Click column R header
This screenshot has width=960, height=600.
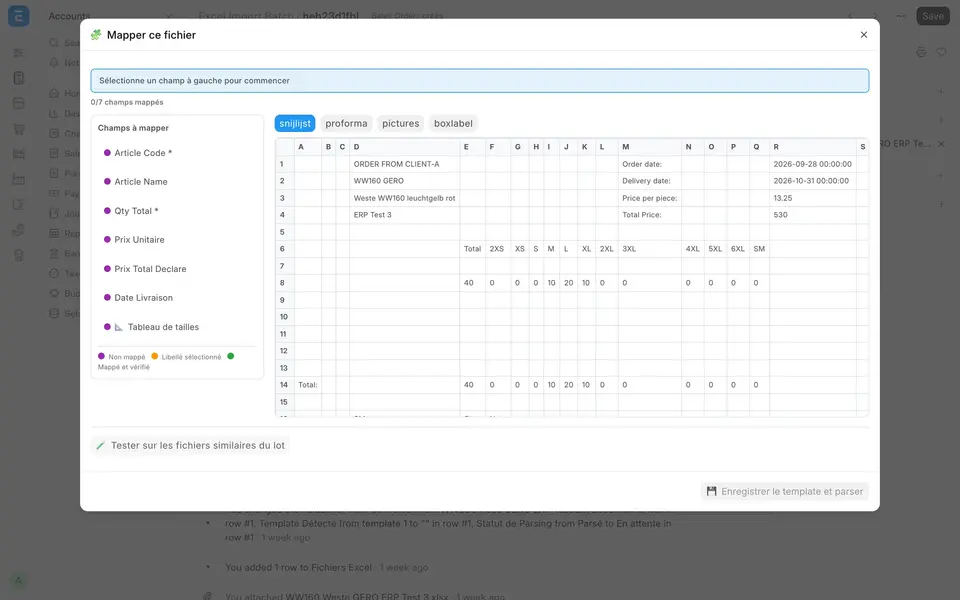click(x=812, y=147)
